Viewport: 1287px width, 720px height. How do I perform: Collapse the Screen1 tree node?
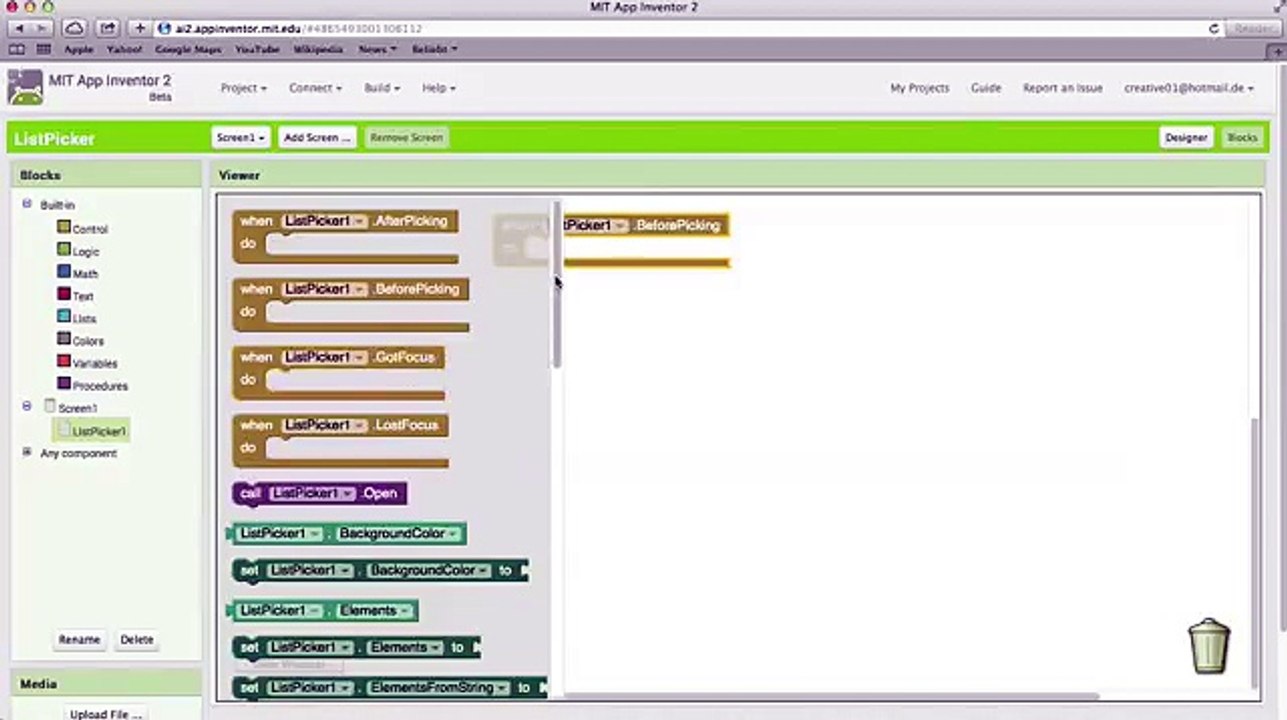(27, 406)
